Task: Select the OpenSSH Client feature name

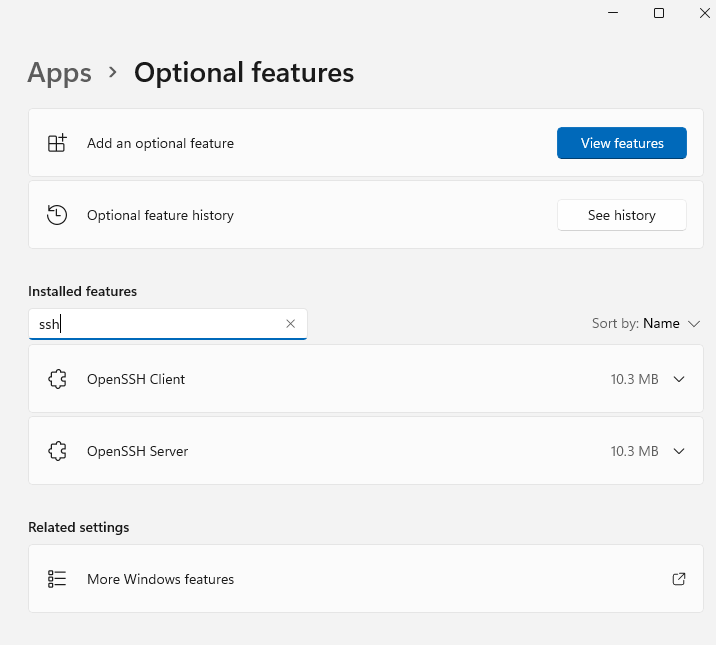Action: pos(136,380)
